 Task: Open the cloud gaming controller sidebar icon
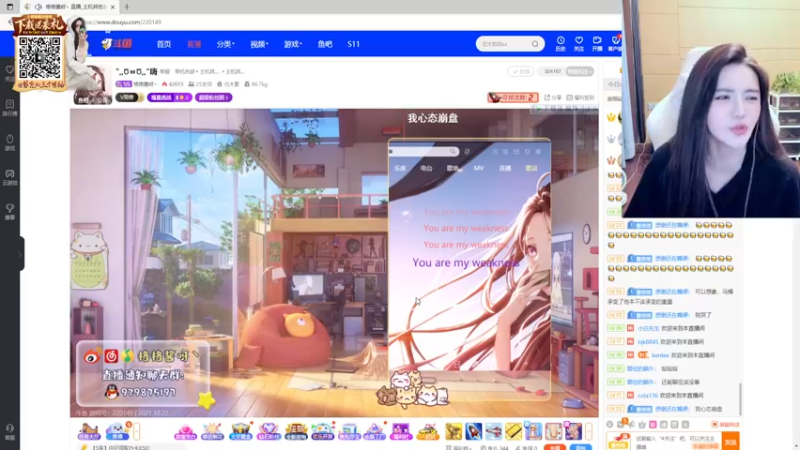pyautogui.click(x=10, y=177)
